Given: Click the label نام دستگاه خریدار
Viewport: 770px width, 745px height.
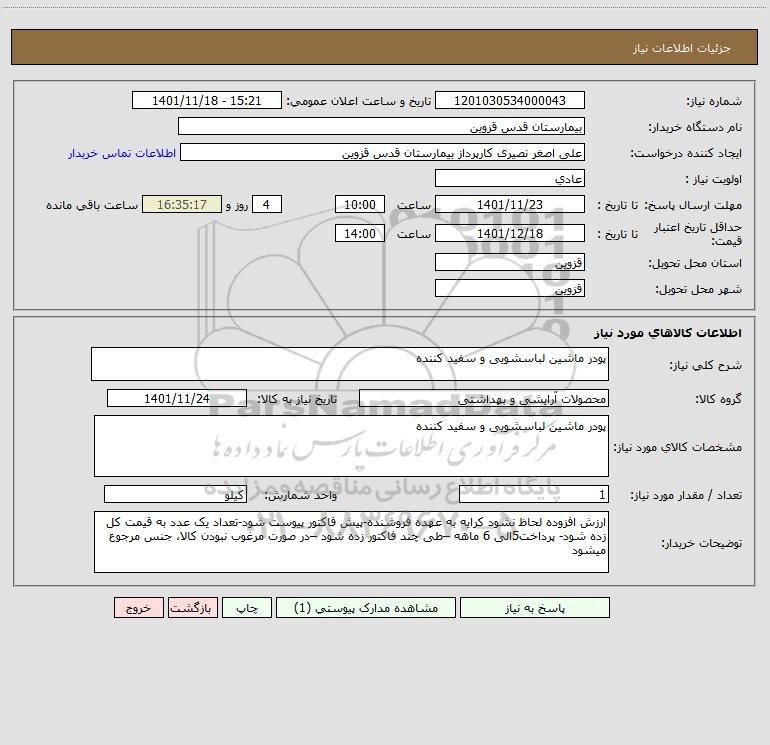Looking at the screenshot, I should (x=695, y=127).
